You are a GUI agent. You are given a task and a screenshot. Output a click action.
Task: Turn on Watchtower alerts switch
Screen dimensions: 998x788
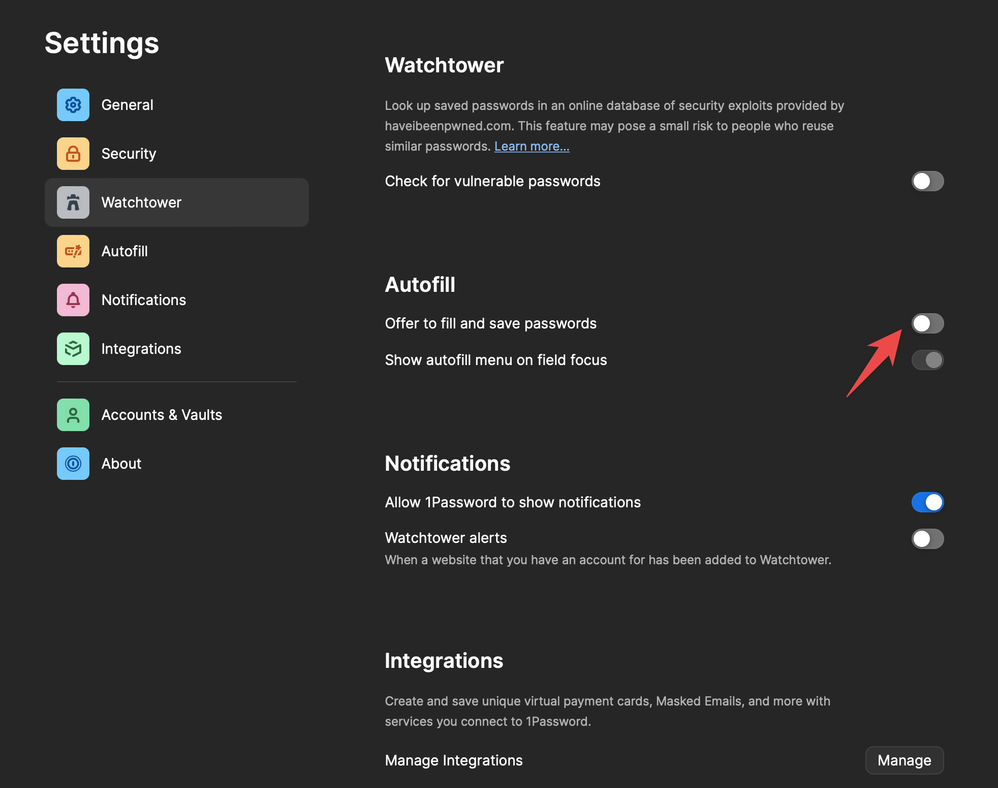927,539
